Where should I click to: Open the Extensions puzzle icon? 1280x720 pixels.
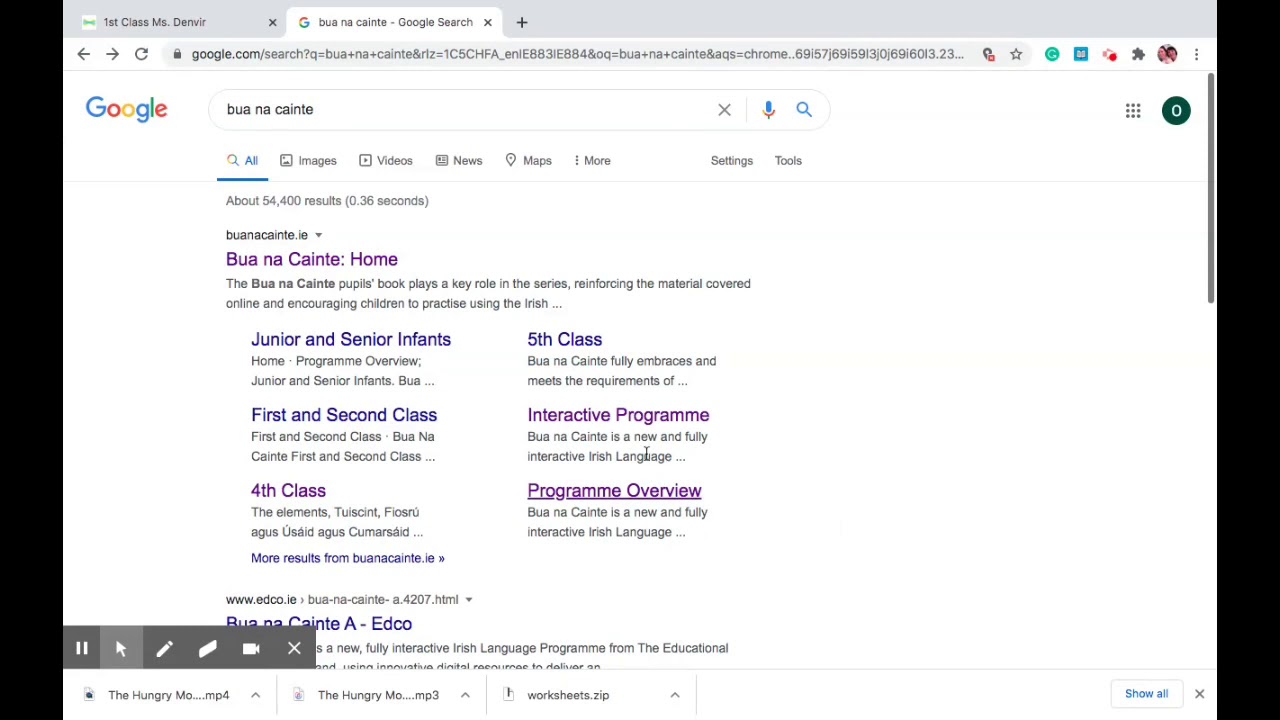1138,54
